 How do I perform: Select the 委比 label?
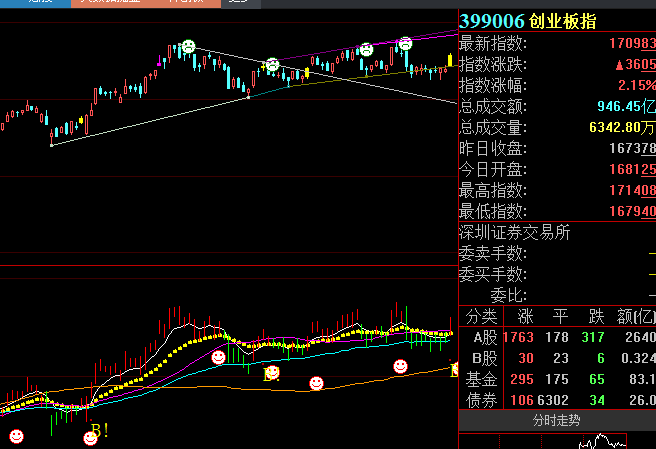tap(508, 295)
